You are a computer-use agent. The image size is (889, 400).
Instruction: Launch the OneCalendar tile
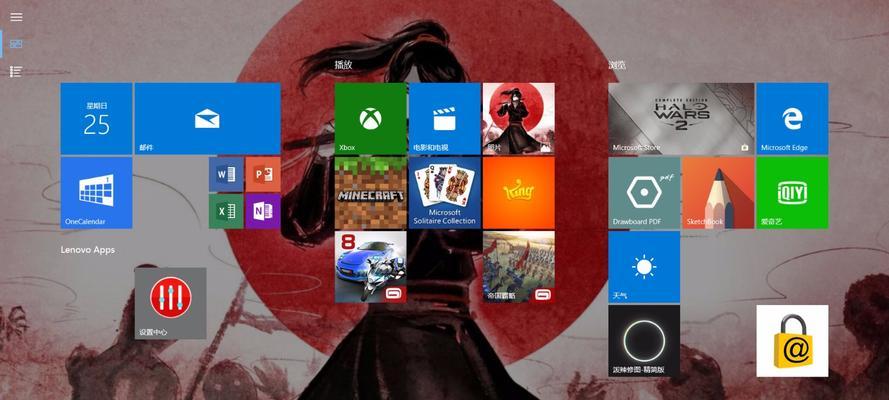(x=96, y=193)
